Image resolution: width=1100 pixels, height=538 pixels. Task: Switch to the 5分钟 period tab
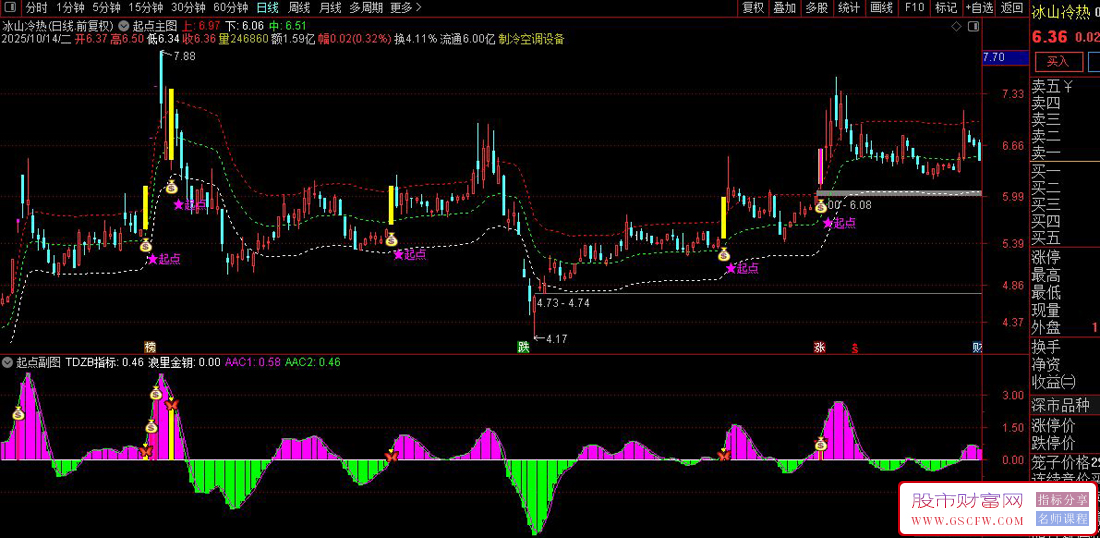[x=107, y=8]
